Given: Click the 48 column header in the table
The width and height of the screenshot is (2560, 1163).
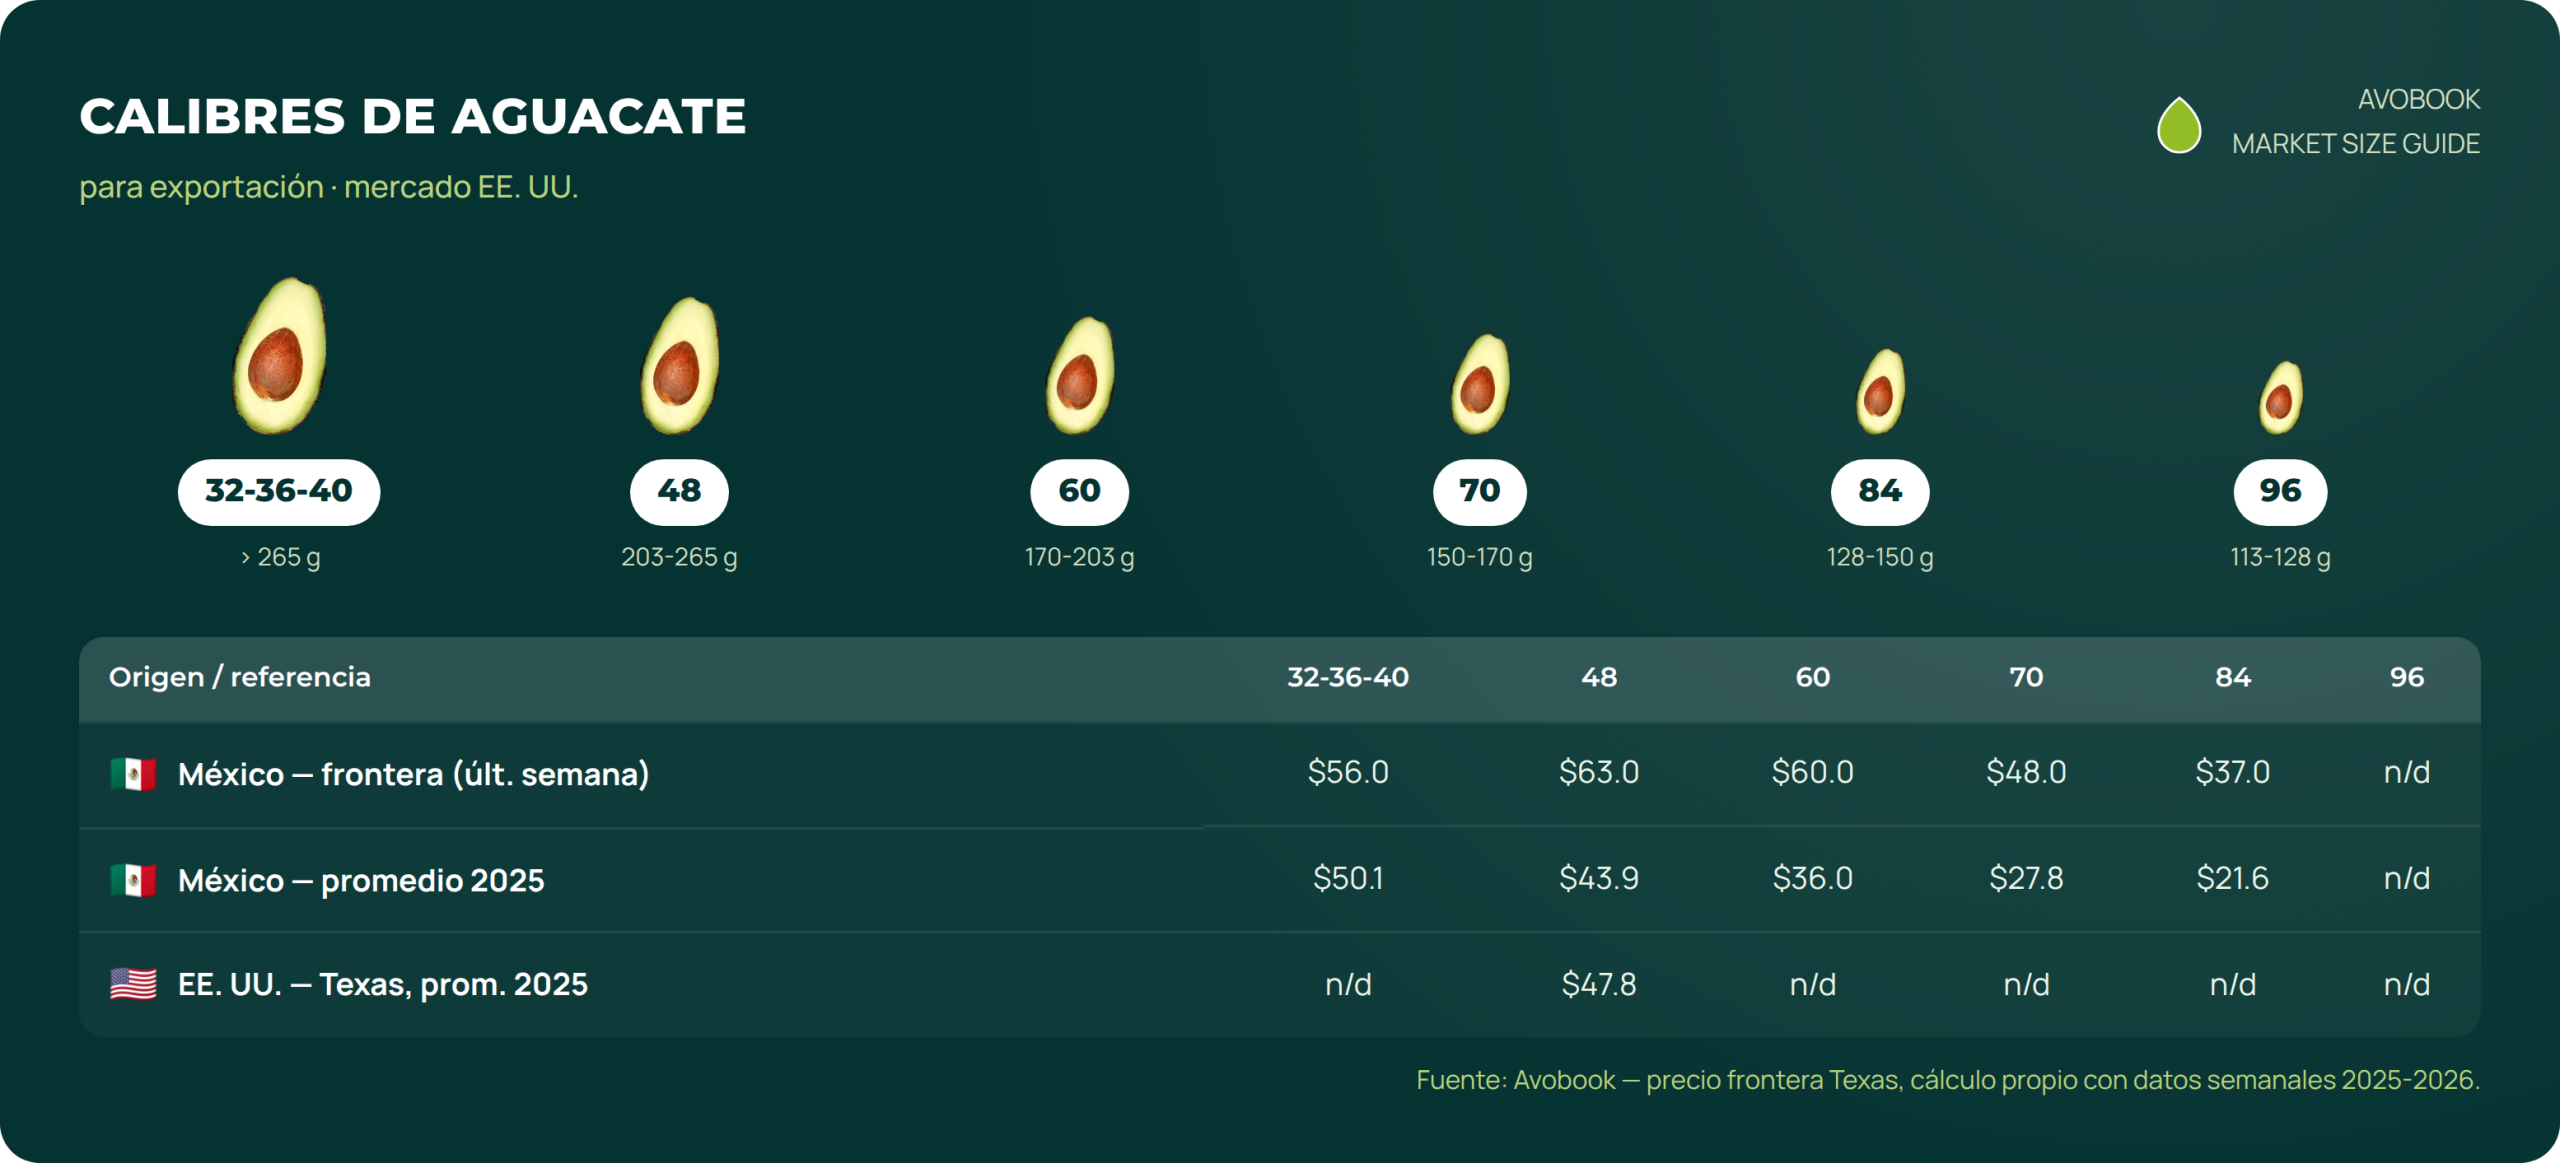Looking at the screenshot, I should tap(1599, 677).
